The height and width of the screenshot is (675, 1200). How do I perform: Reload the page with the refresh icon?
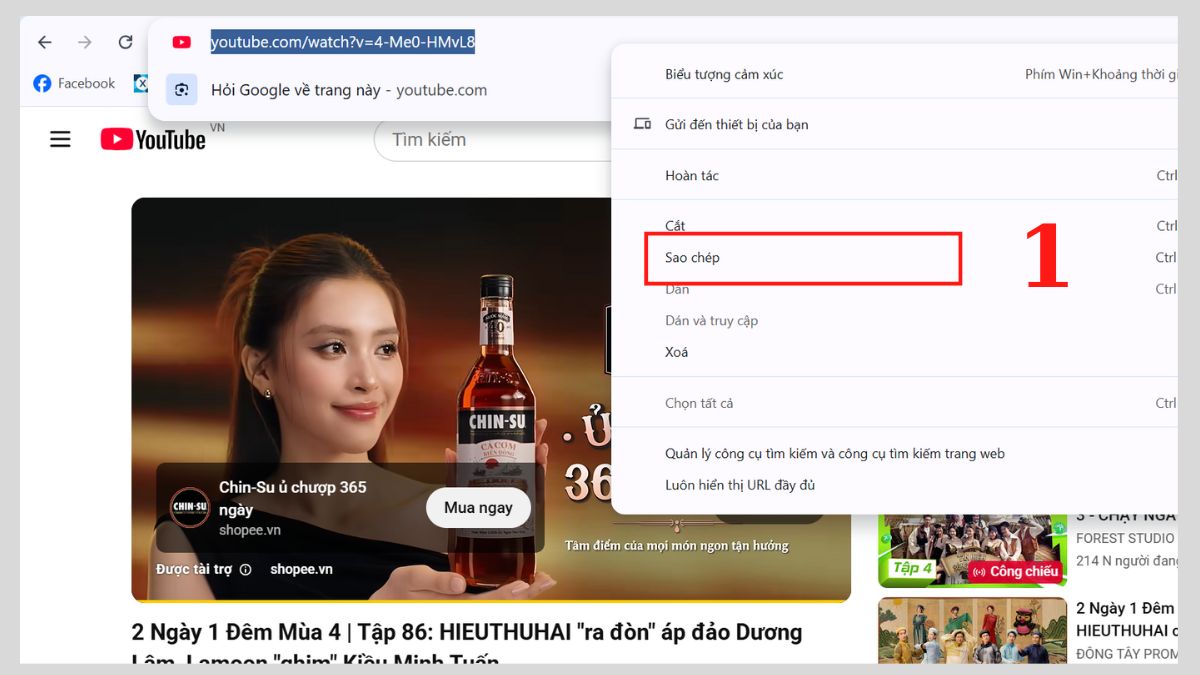pos(125,42)
